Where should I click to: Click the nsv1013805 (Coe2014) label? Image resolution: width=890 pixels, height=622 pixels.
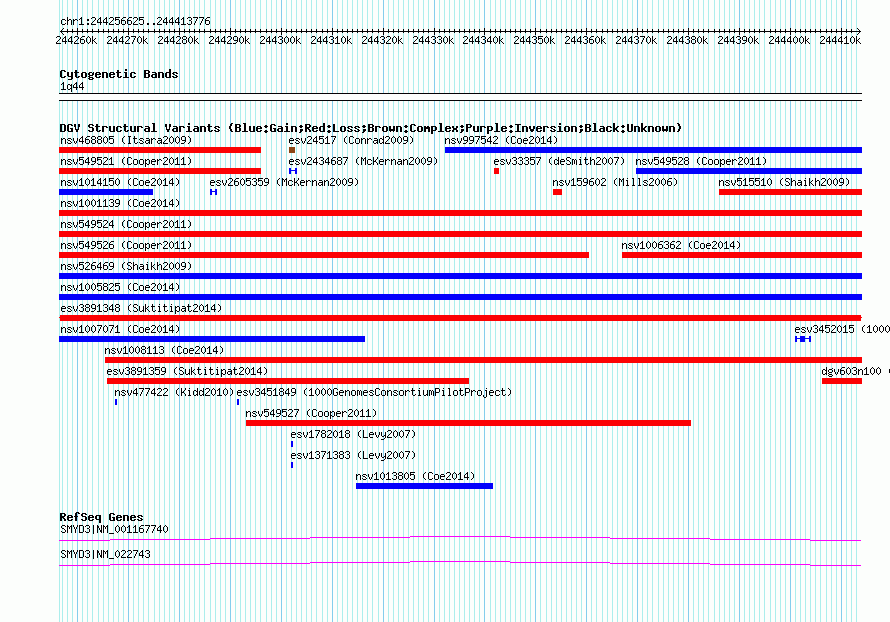(x=415, y=476)
